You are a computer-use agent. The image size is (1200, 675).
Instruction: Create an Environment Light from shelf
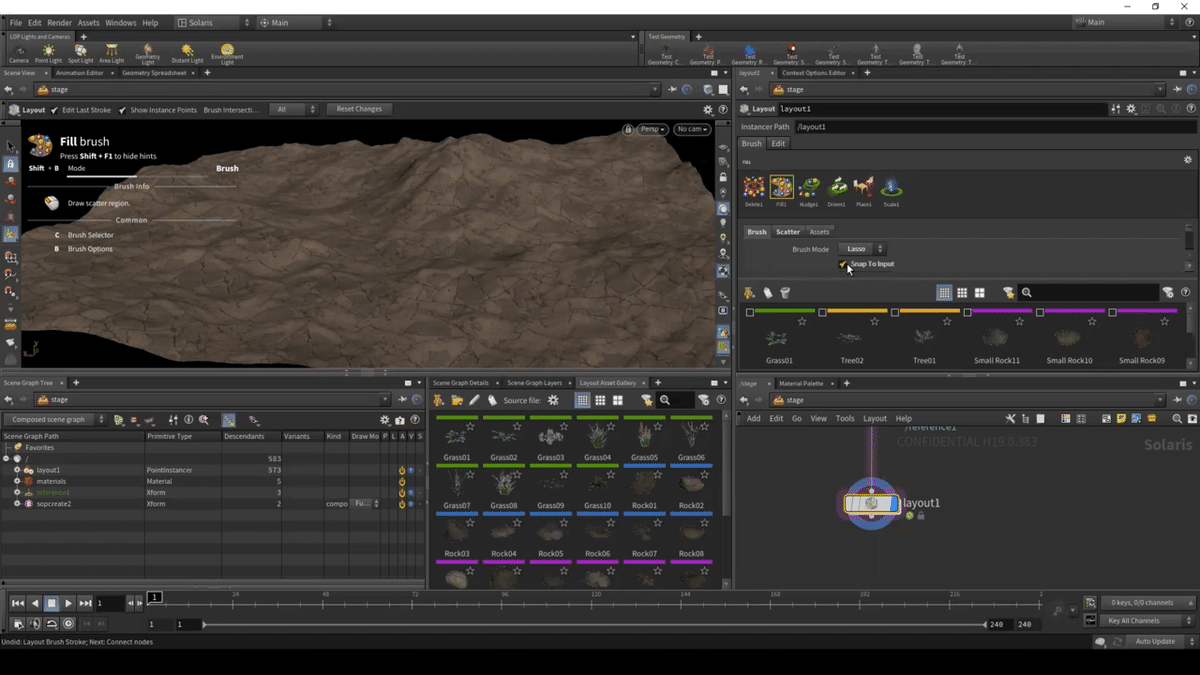(x=227, y=51)
